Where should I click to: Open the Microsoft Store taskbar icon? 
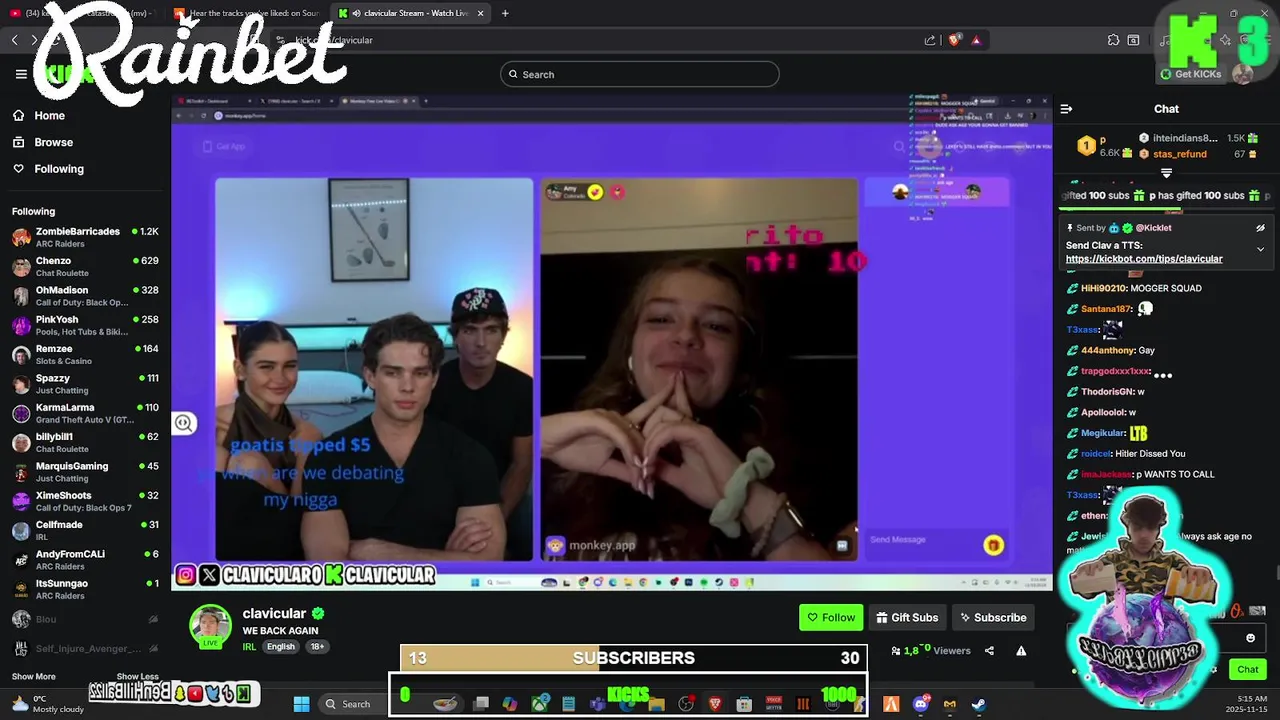pos(744,704)
